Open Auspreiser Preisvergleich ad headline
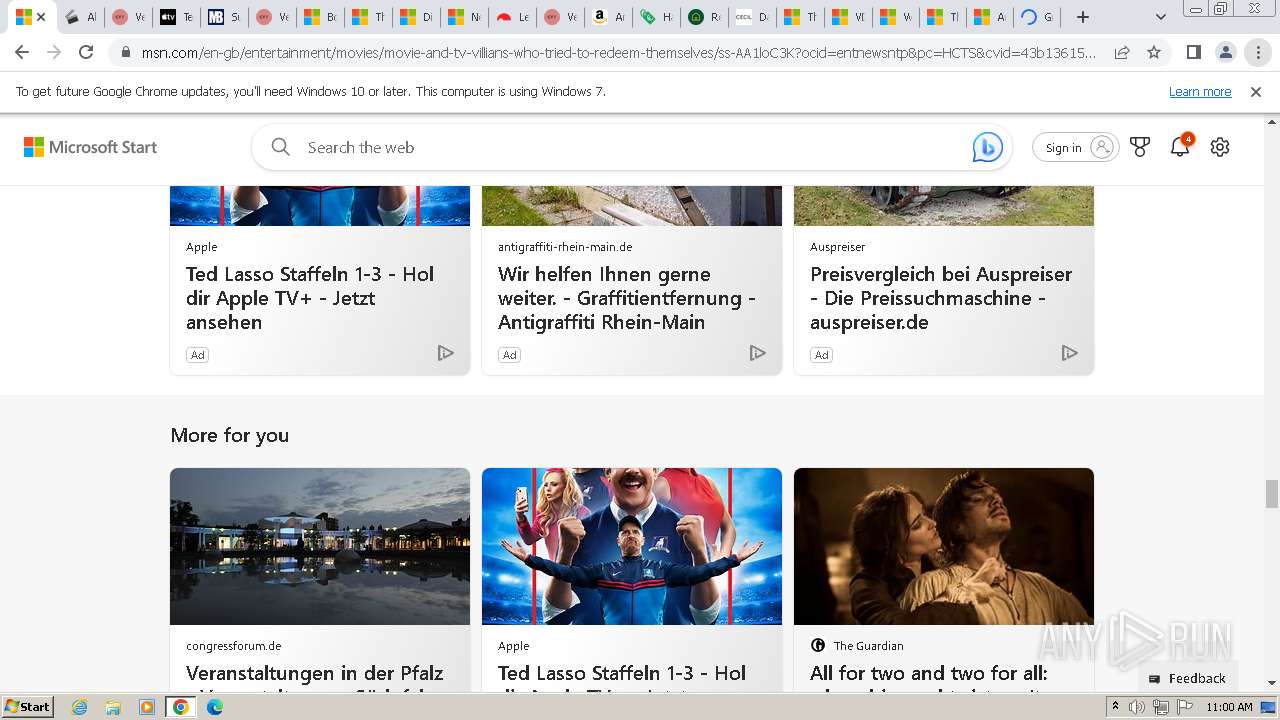 (941, 298)
